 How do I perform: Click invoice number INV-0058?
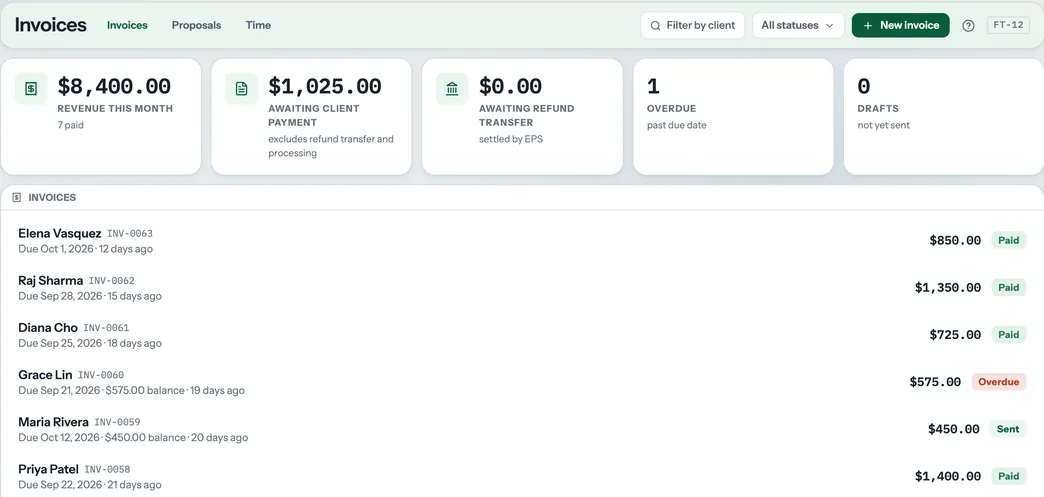[107, 470]
